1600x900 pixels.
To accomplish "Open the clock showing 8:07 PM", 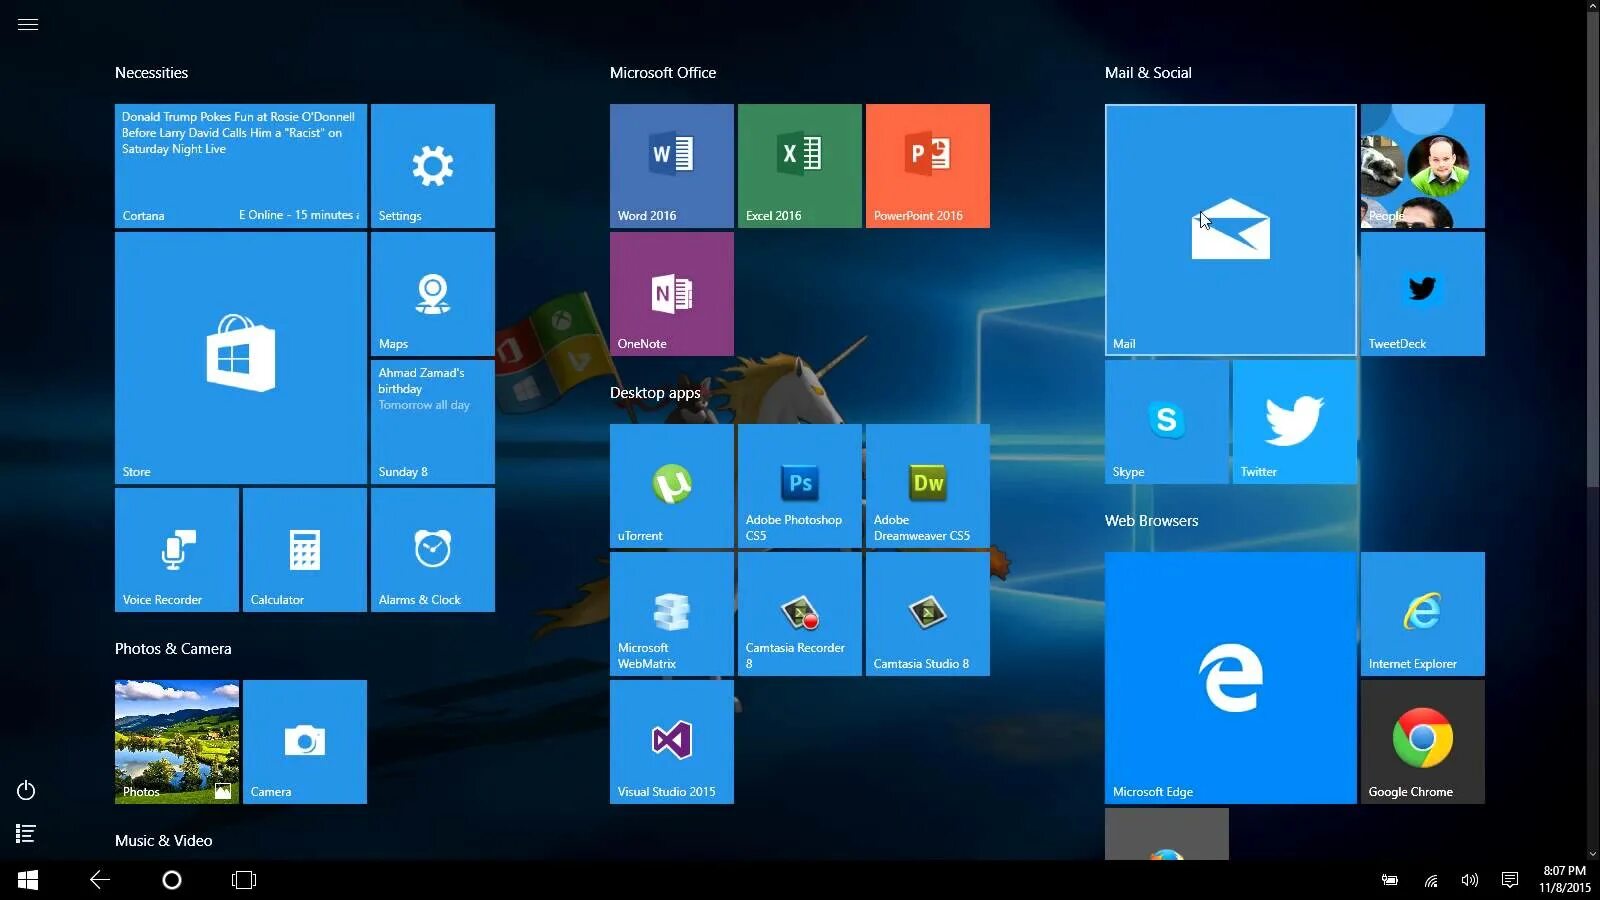I will tap(1565, 879).
